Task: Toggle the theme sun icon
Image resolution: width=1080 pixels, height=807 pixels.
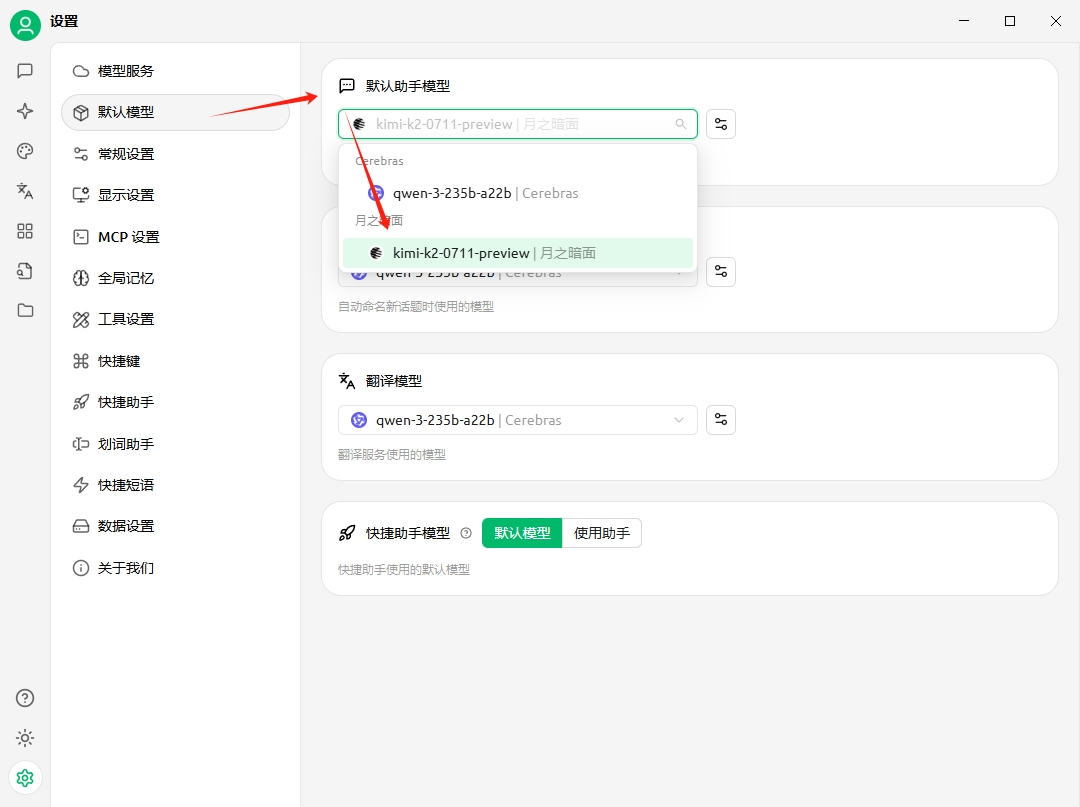Action: tap(25, 738)
